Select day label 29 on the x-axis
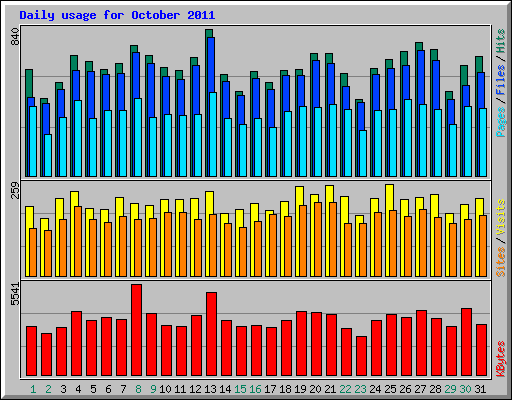Viewport: 512px width, 400px height. pos(450,389)
